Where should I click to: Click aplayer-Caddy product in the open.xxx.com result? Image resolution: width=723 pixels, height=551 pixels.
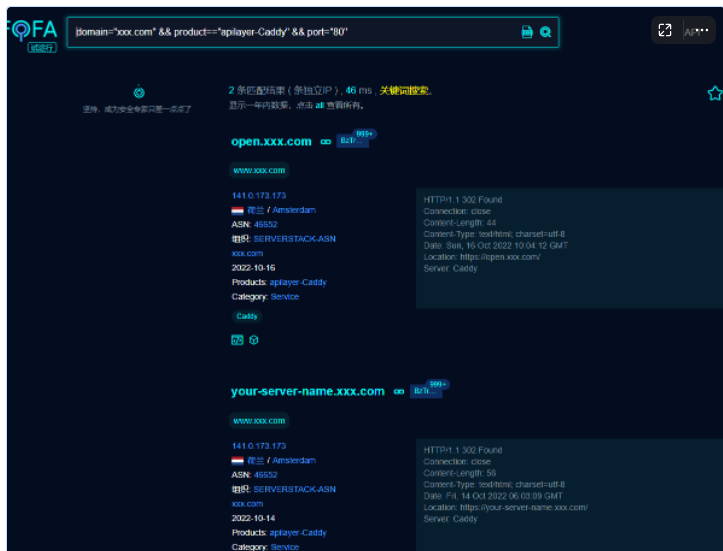tap(298, 282)
